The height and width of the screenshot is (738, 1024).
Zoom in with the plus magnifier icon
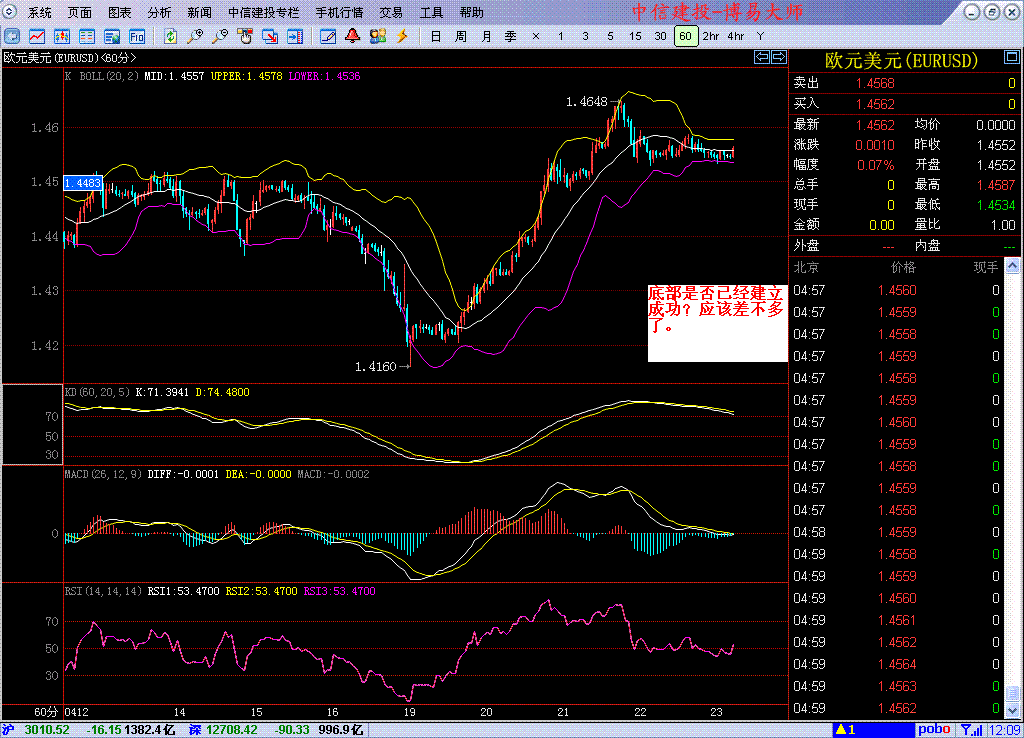pos(195,37)
